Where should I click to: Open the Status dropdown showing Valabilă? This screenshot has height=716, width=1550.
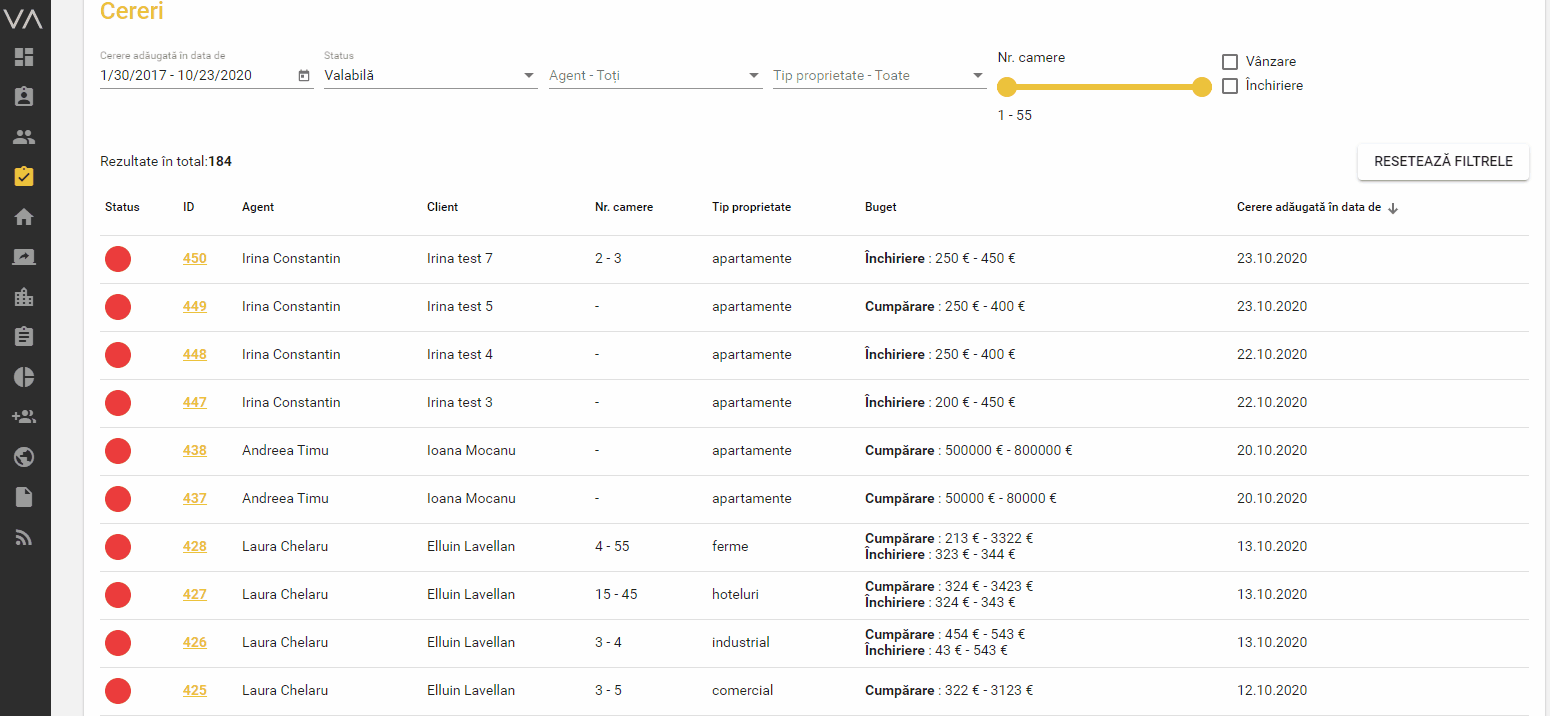(430, 76)
